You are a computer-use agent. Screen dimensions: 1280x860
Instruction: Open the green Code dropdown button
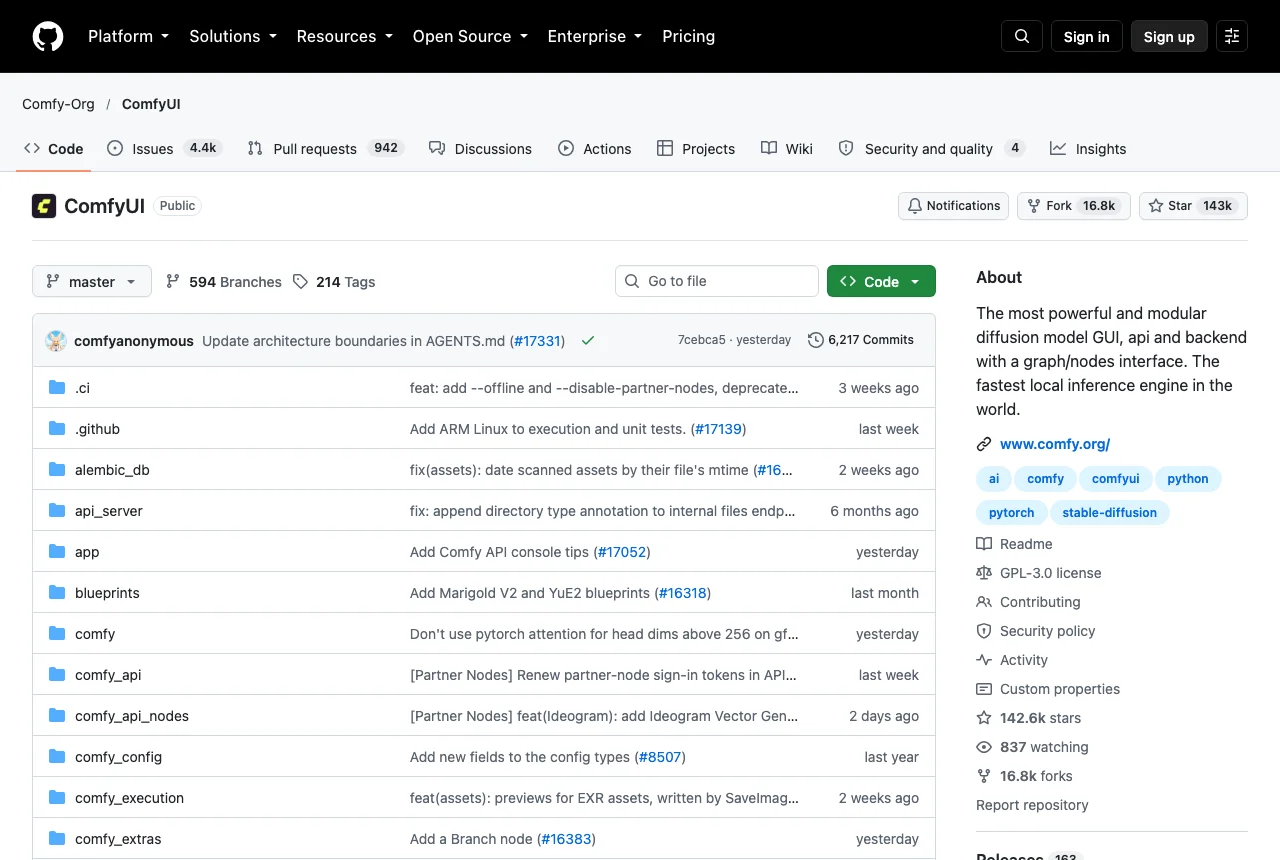click(881, 282)
